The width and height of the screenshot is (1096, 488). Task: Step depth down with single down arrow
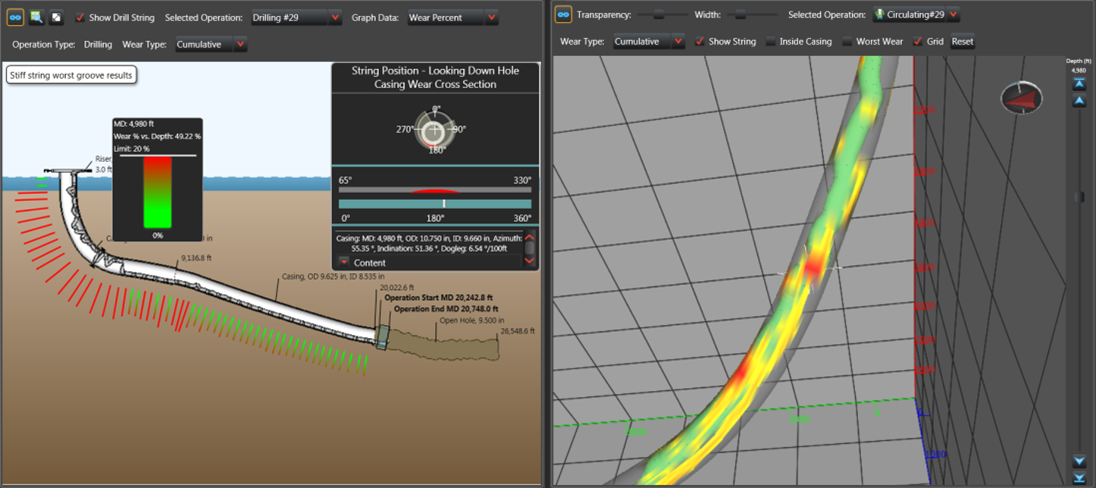(1079, 461)
